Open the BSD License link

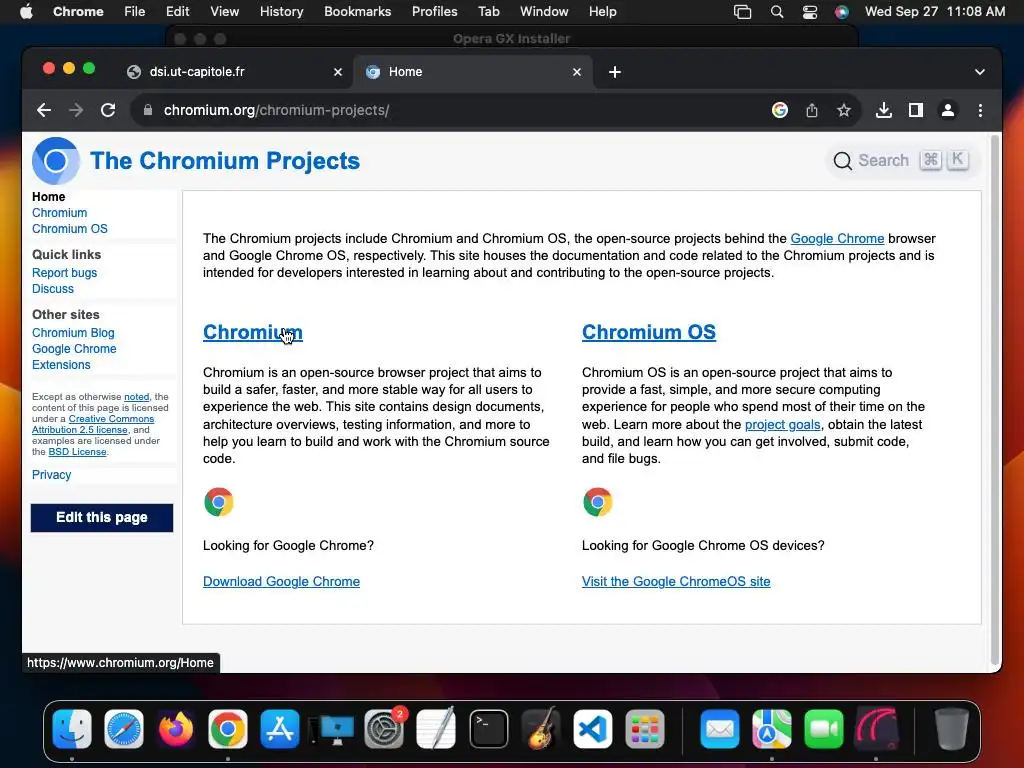(x=77, y=452)
